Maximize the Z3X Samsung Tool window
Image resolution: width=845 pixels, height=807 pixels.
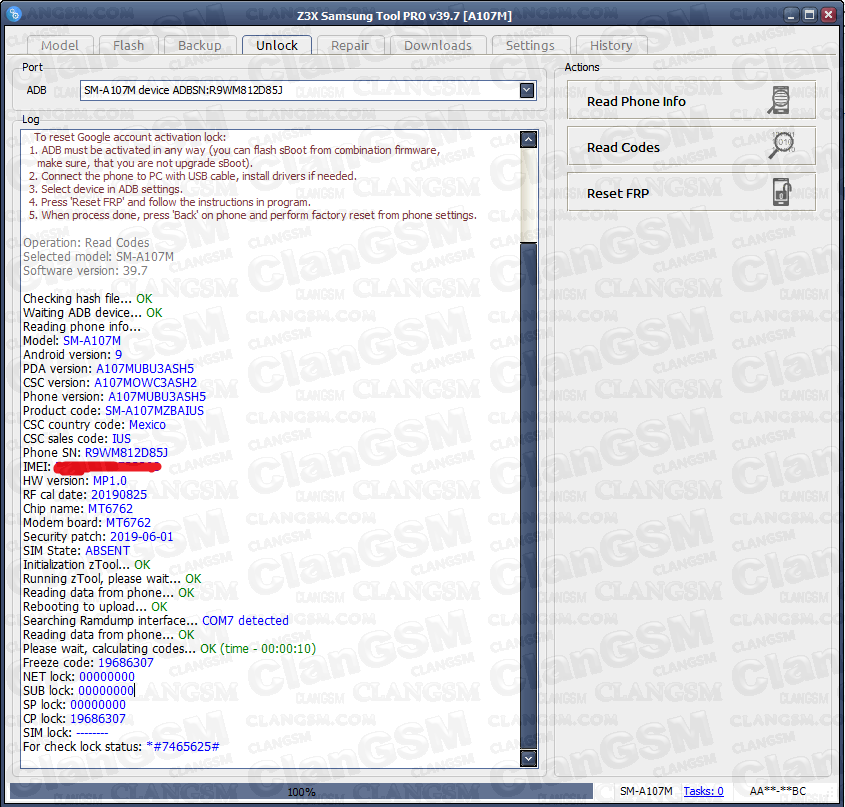click(809, 15)
